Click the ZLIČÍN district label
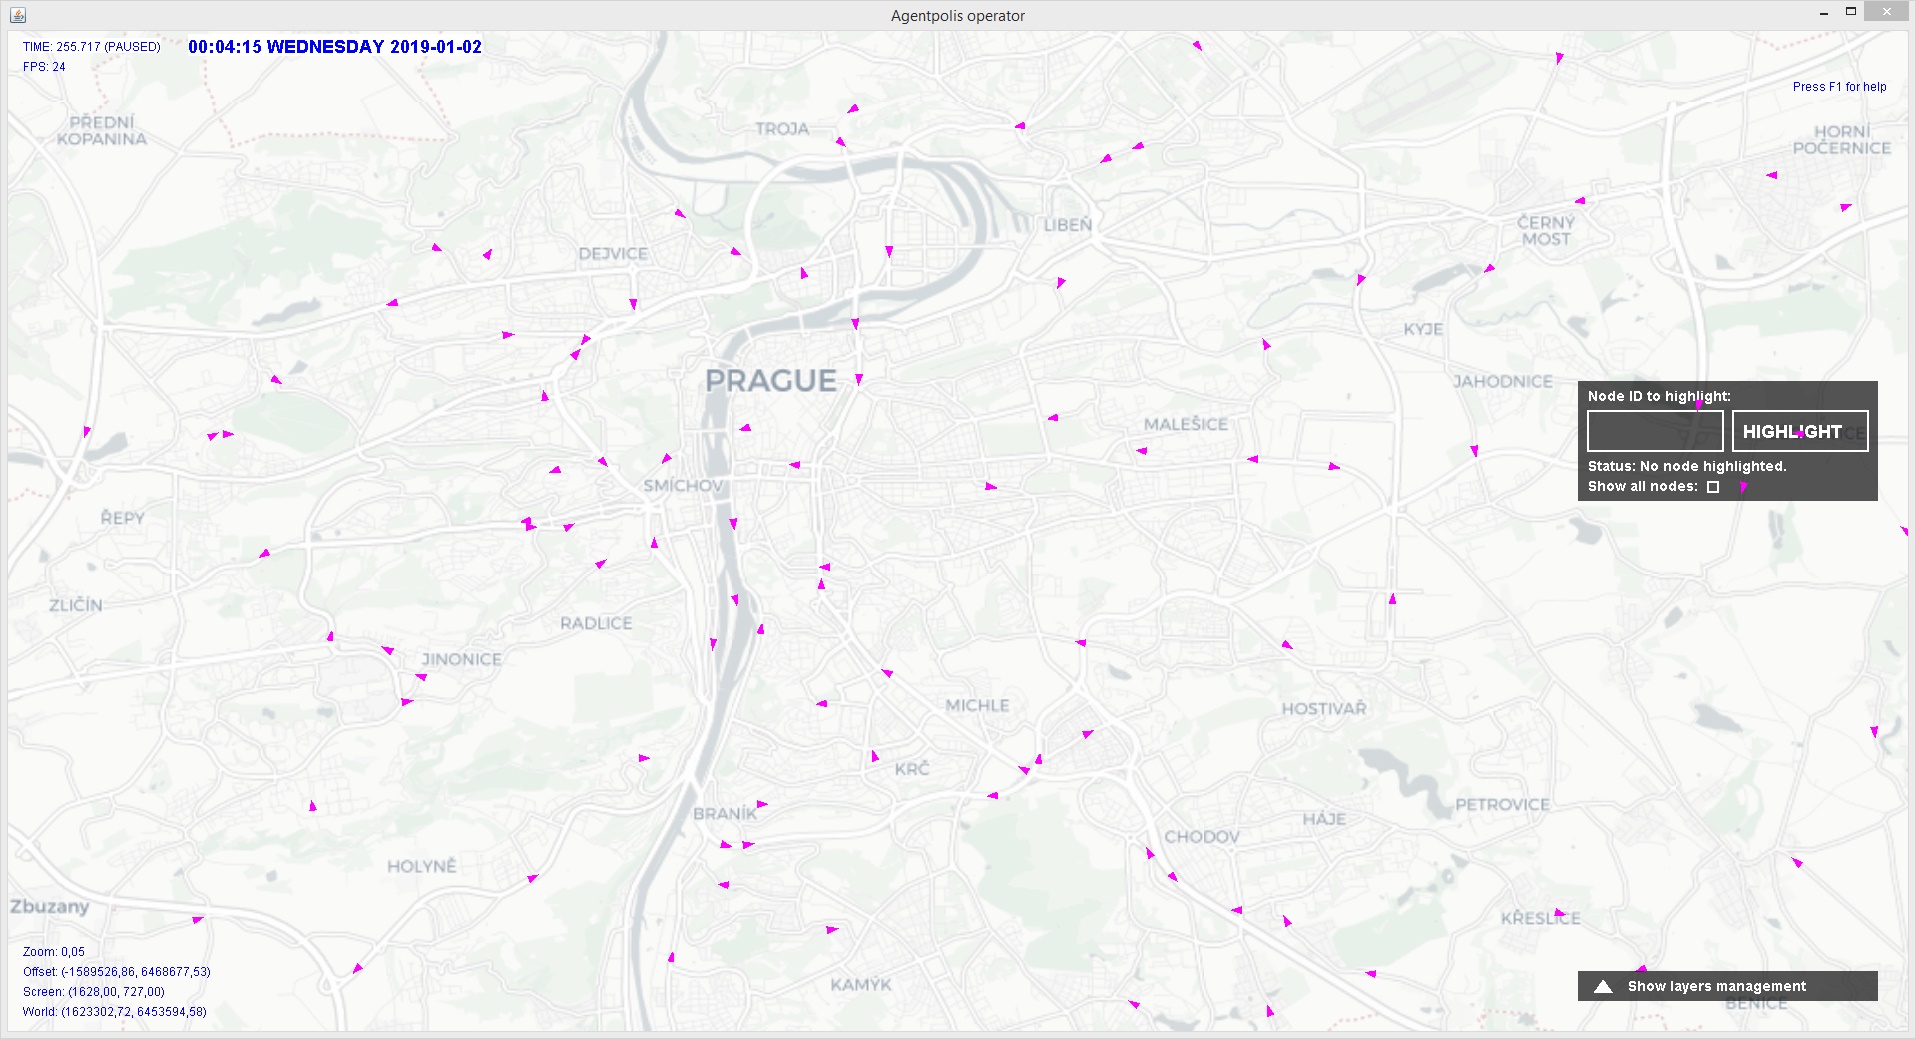 coord(76,604)
